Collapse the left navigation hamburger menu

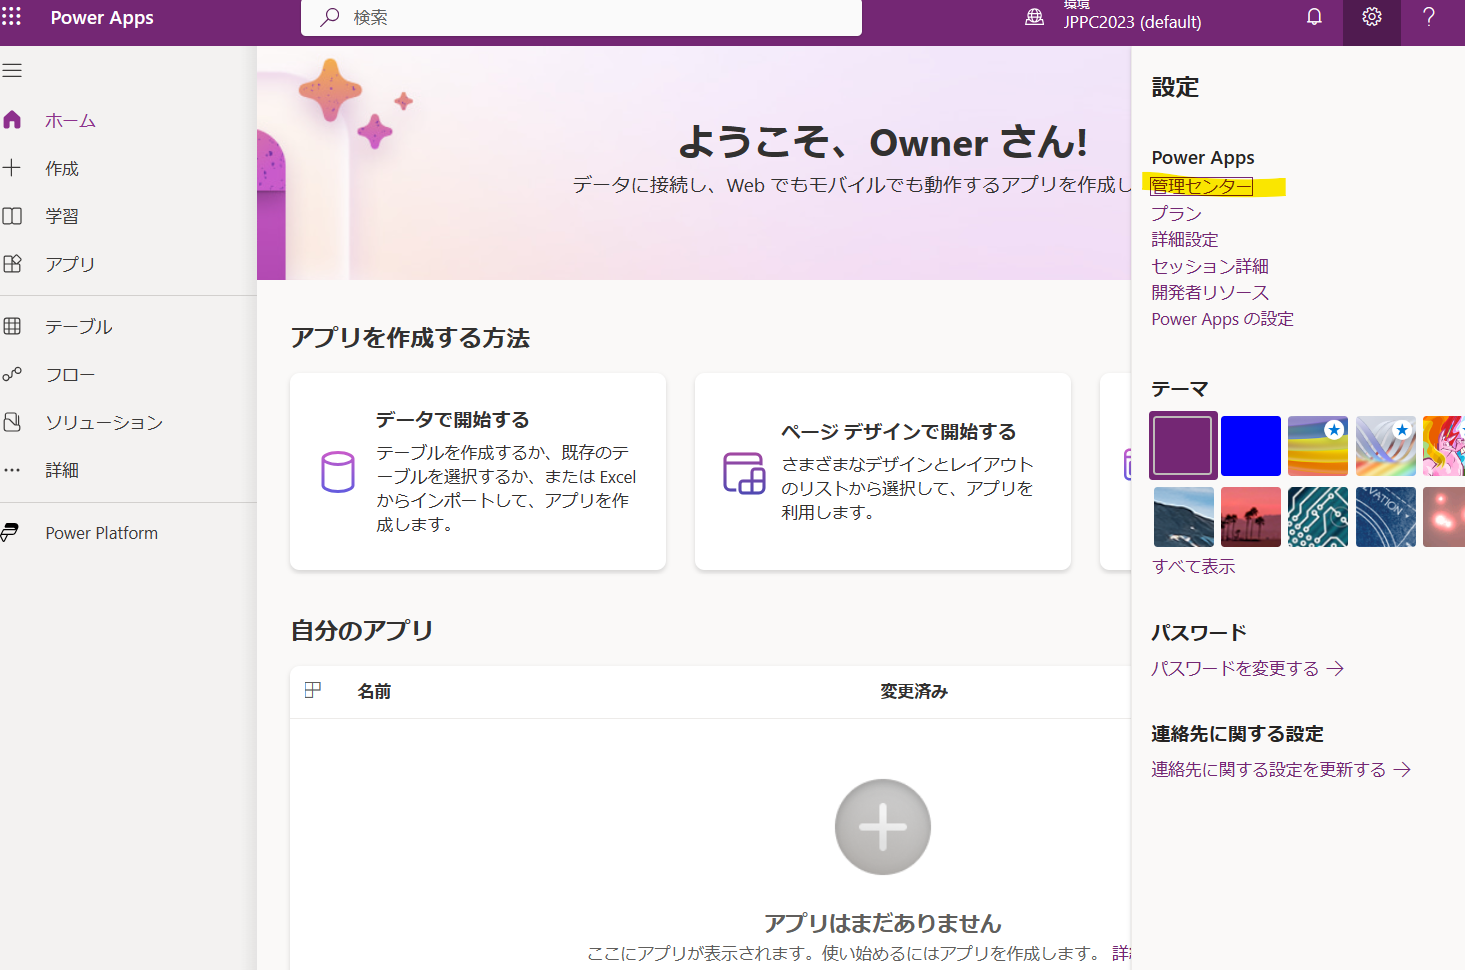pyautogui.click(x=12, y=71)
